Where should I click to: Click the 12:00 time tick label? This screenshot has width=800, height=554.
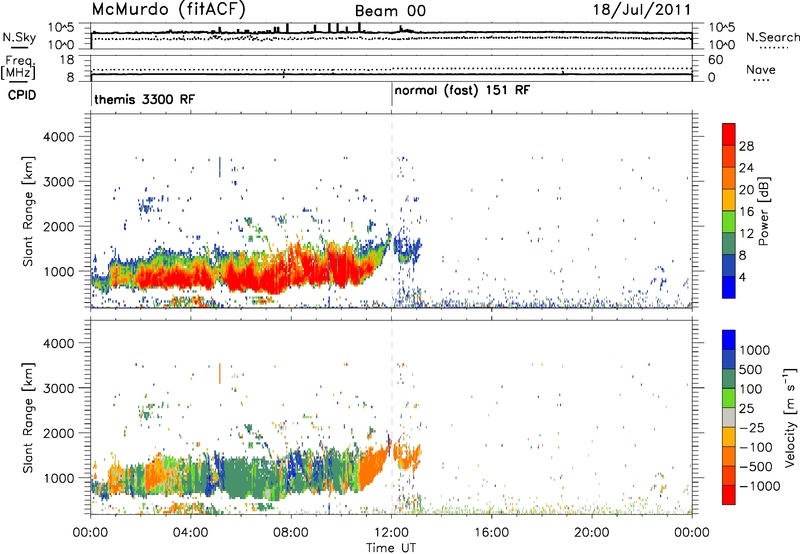click(x=391, y=533)
